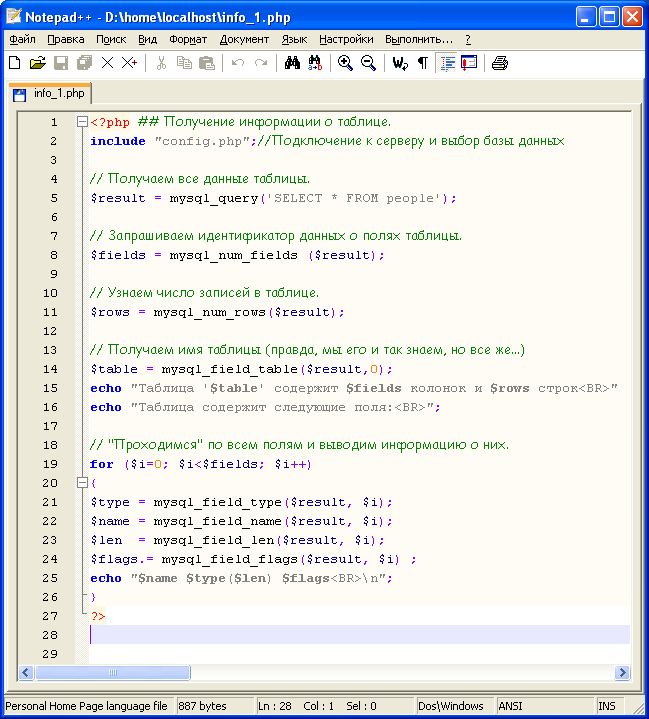Create a new document from toolbar
The height and width of the screenshot is (719, 649).
(14, 63)
